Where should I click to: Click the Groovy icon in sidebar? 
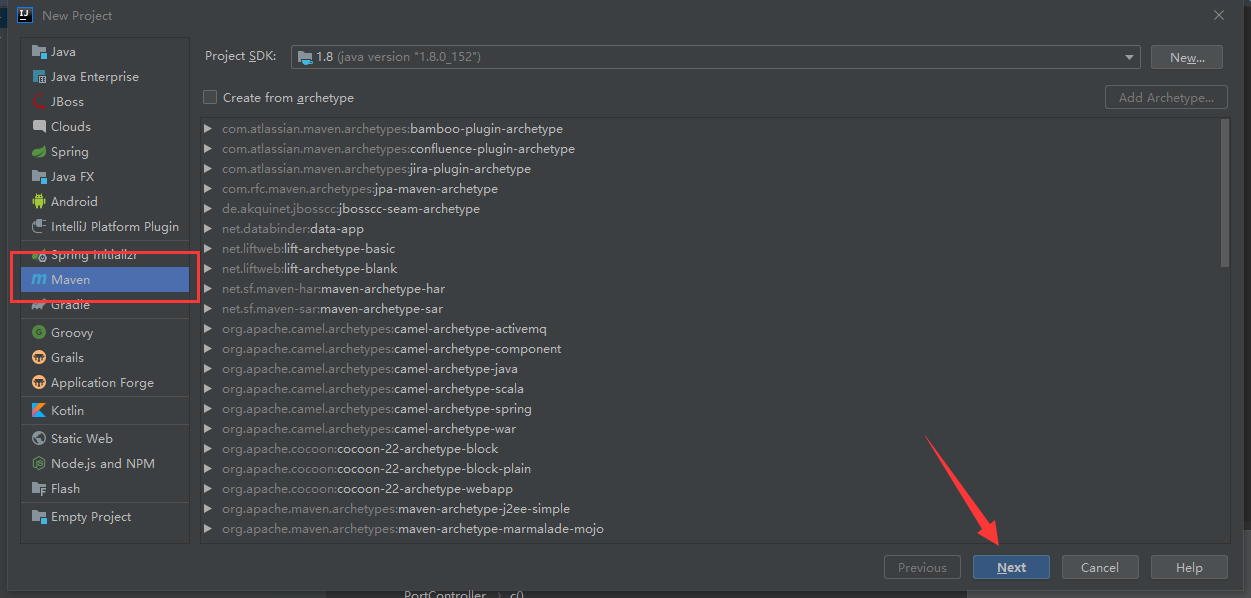[39, 333]
